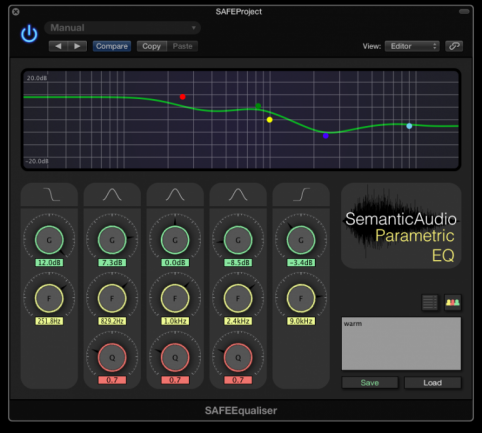Click the -3.4dB gain value field
This screenshot has height=433, width=482.
coord(301,263)
